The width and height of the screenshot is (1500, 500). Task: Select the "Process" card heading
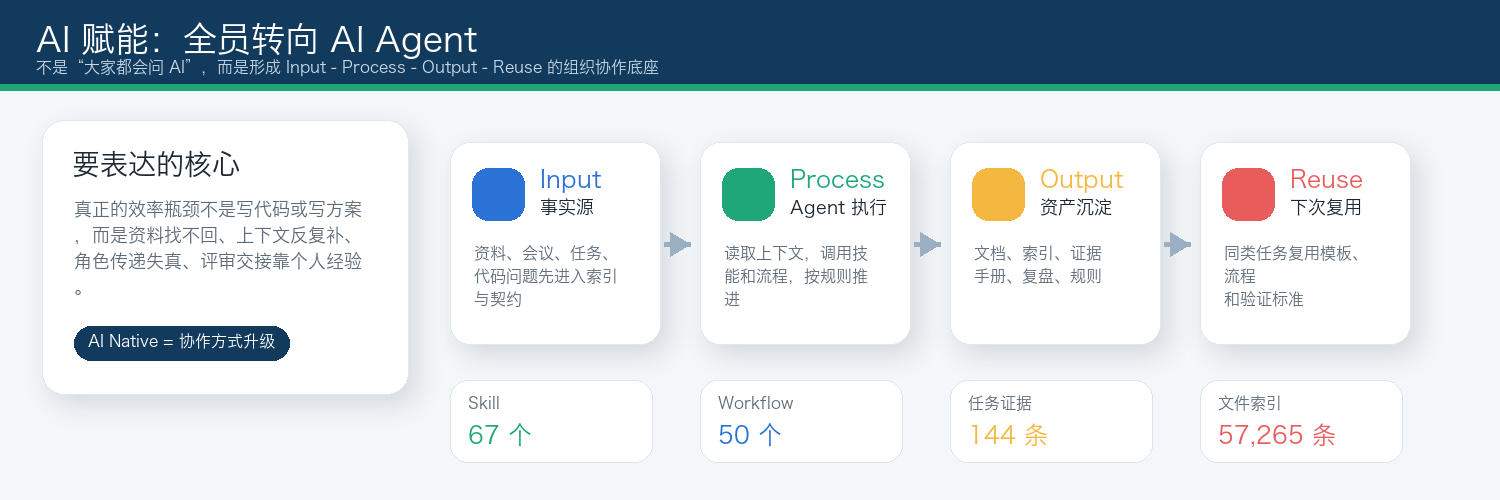(x=837, y=180)
